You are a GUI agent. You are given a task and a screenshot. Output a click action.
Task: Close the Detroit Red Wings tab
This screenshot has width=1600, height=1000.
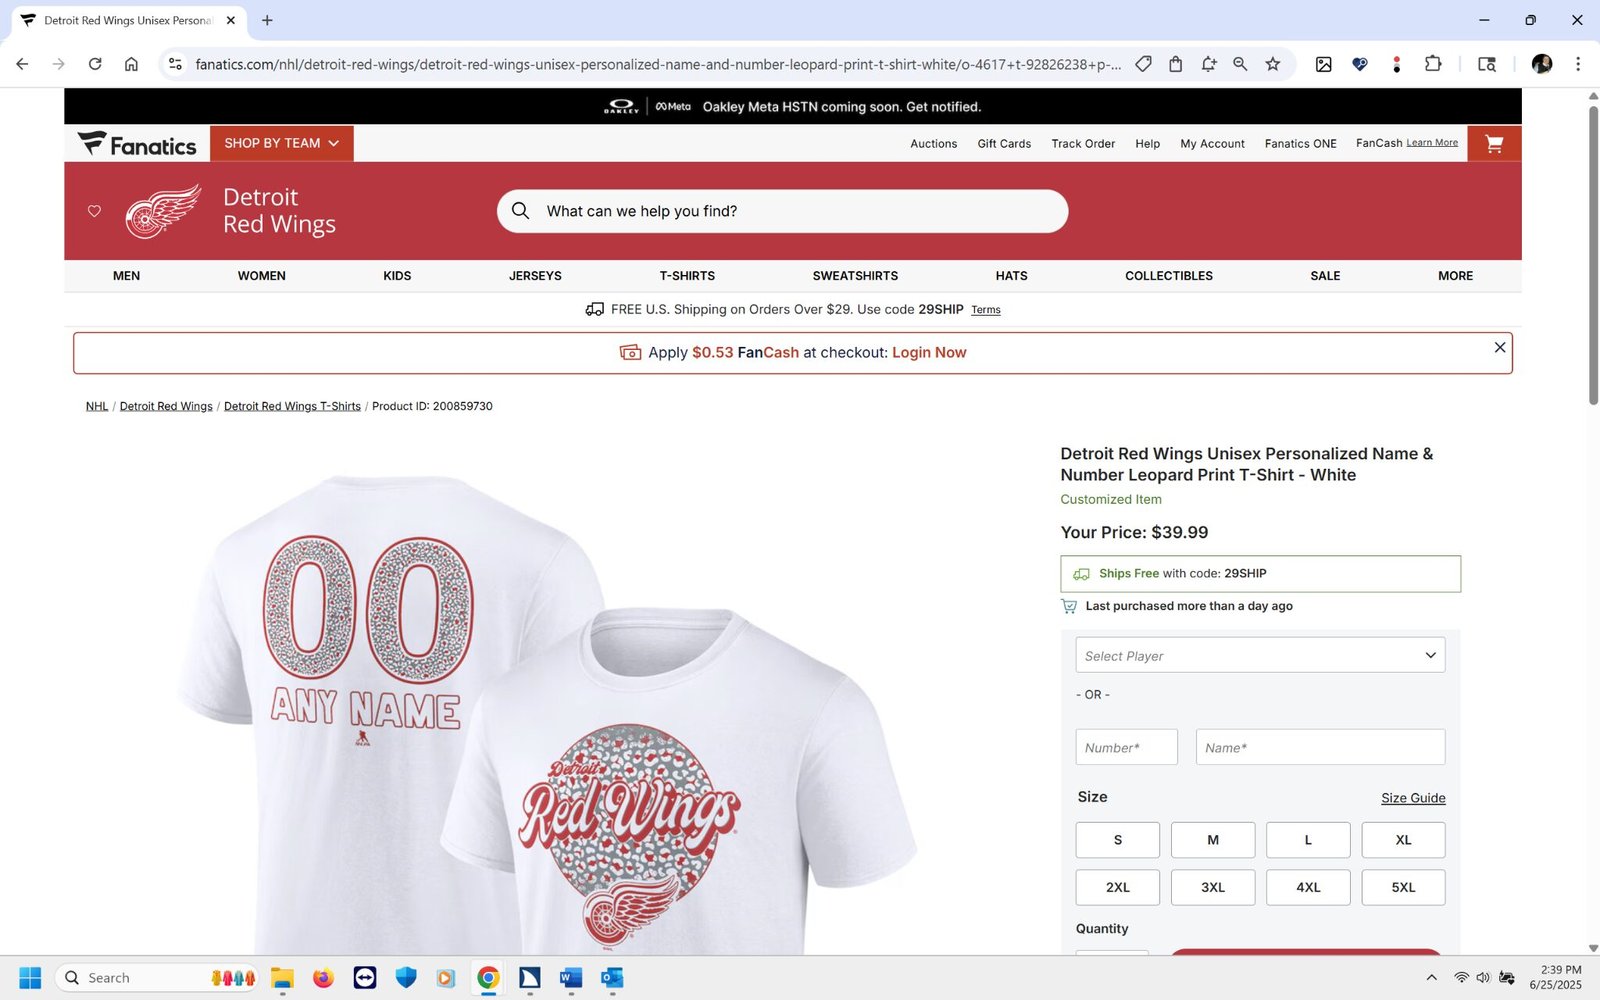(231, 20)
